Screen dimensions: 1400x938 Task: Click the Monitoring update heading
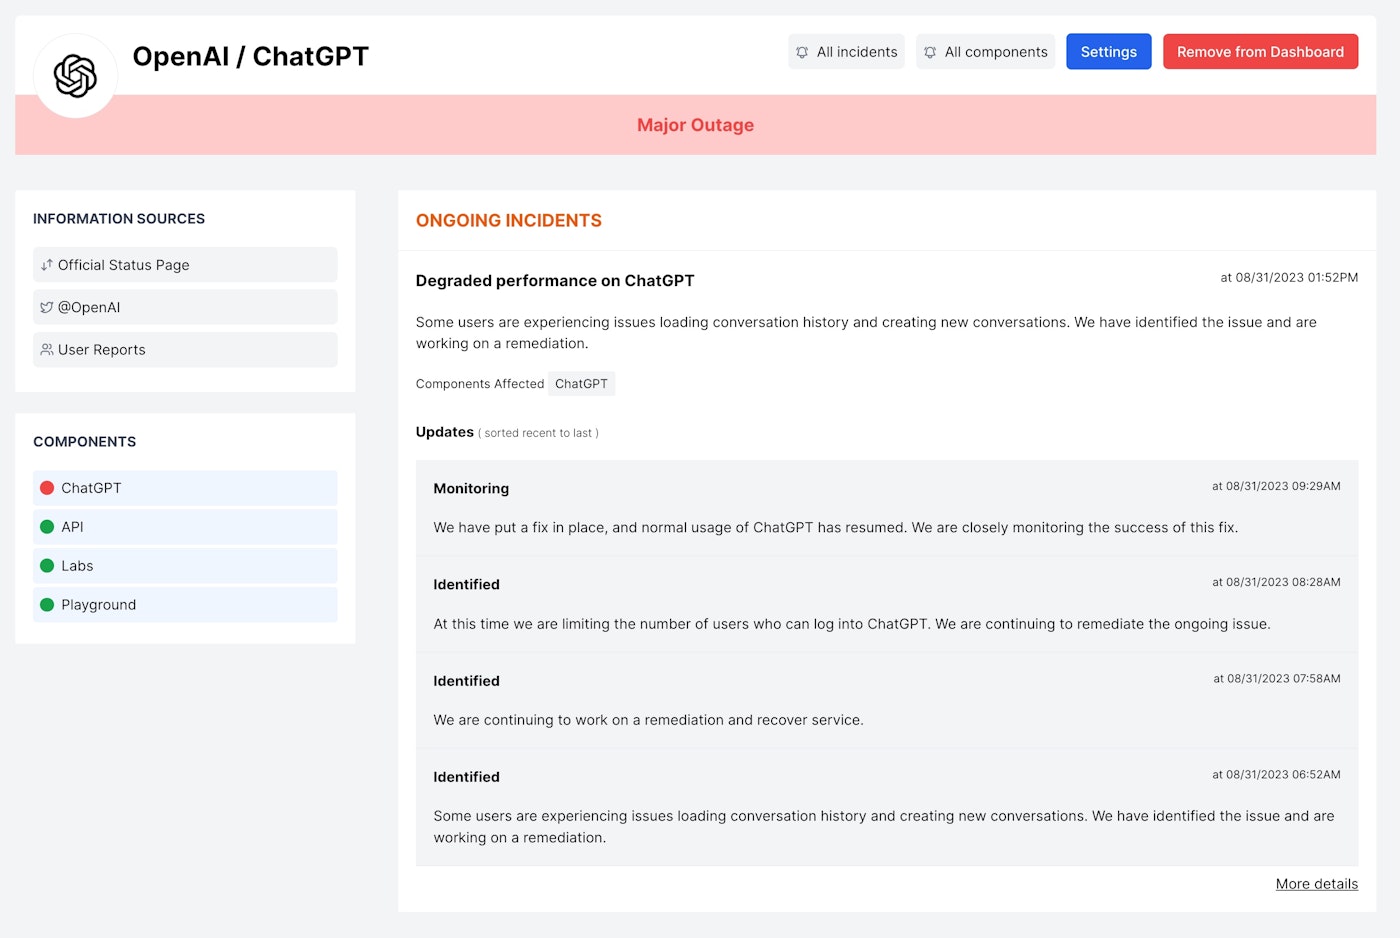(471, 489)
